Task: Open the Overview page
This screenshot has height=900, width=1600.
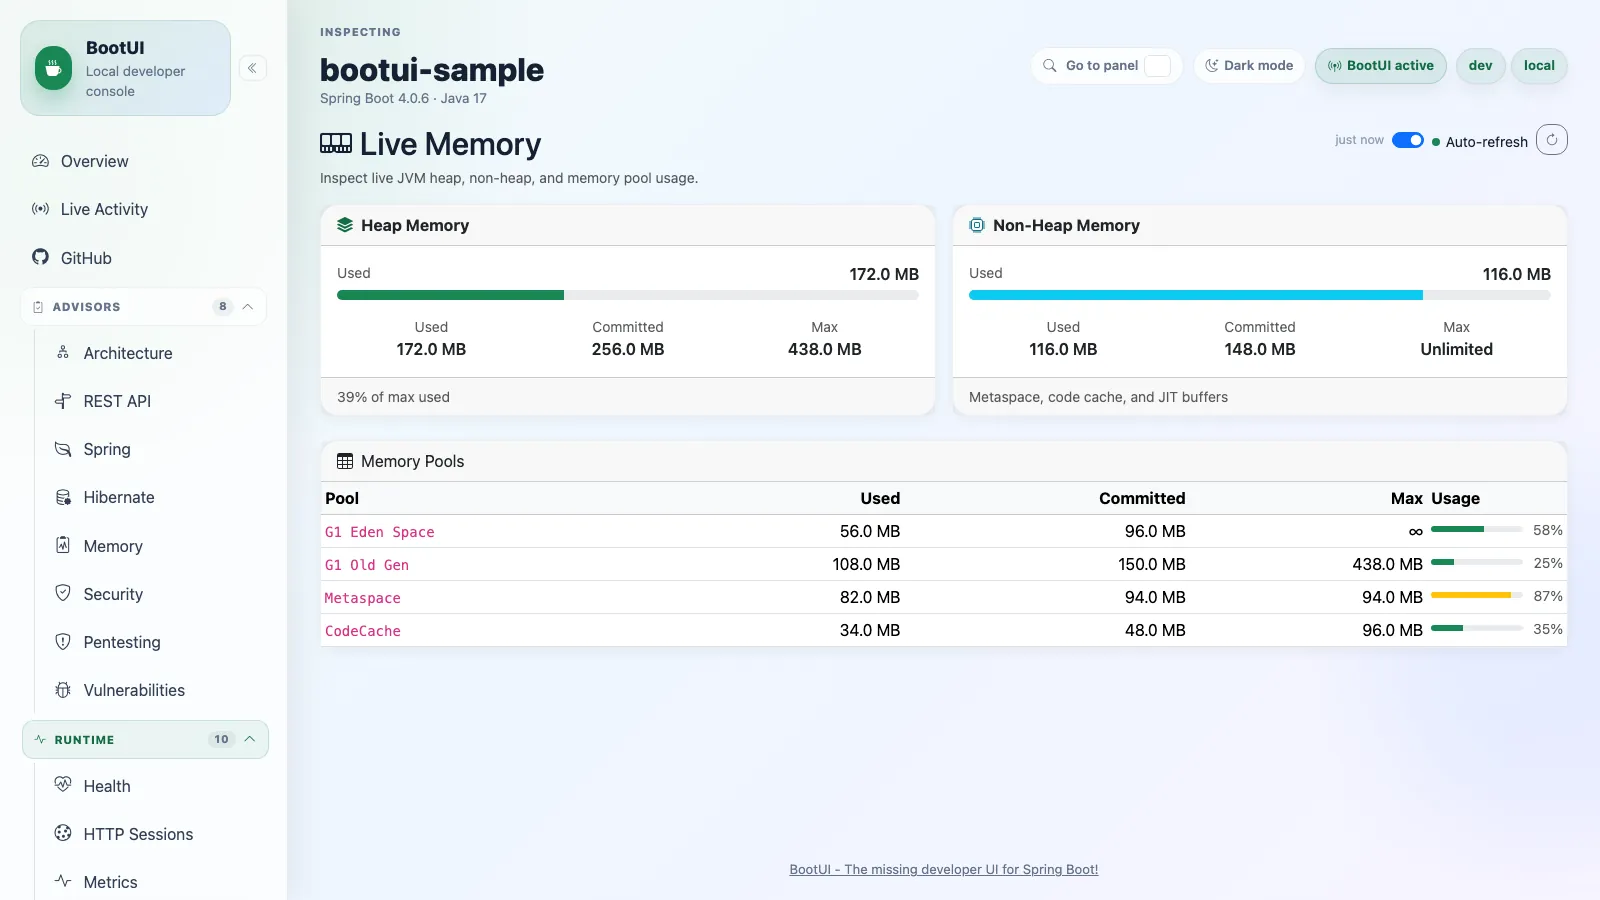Action: pos(144,161)
